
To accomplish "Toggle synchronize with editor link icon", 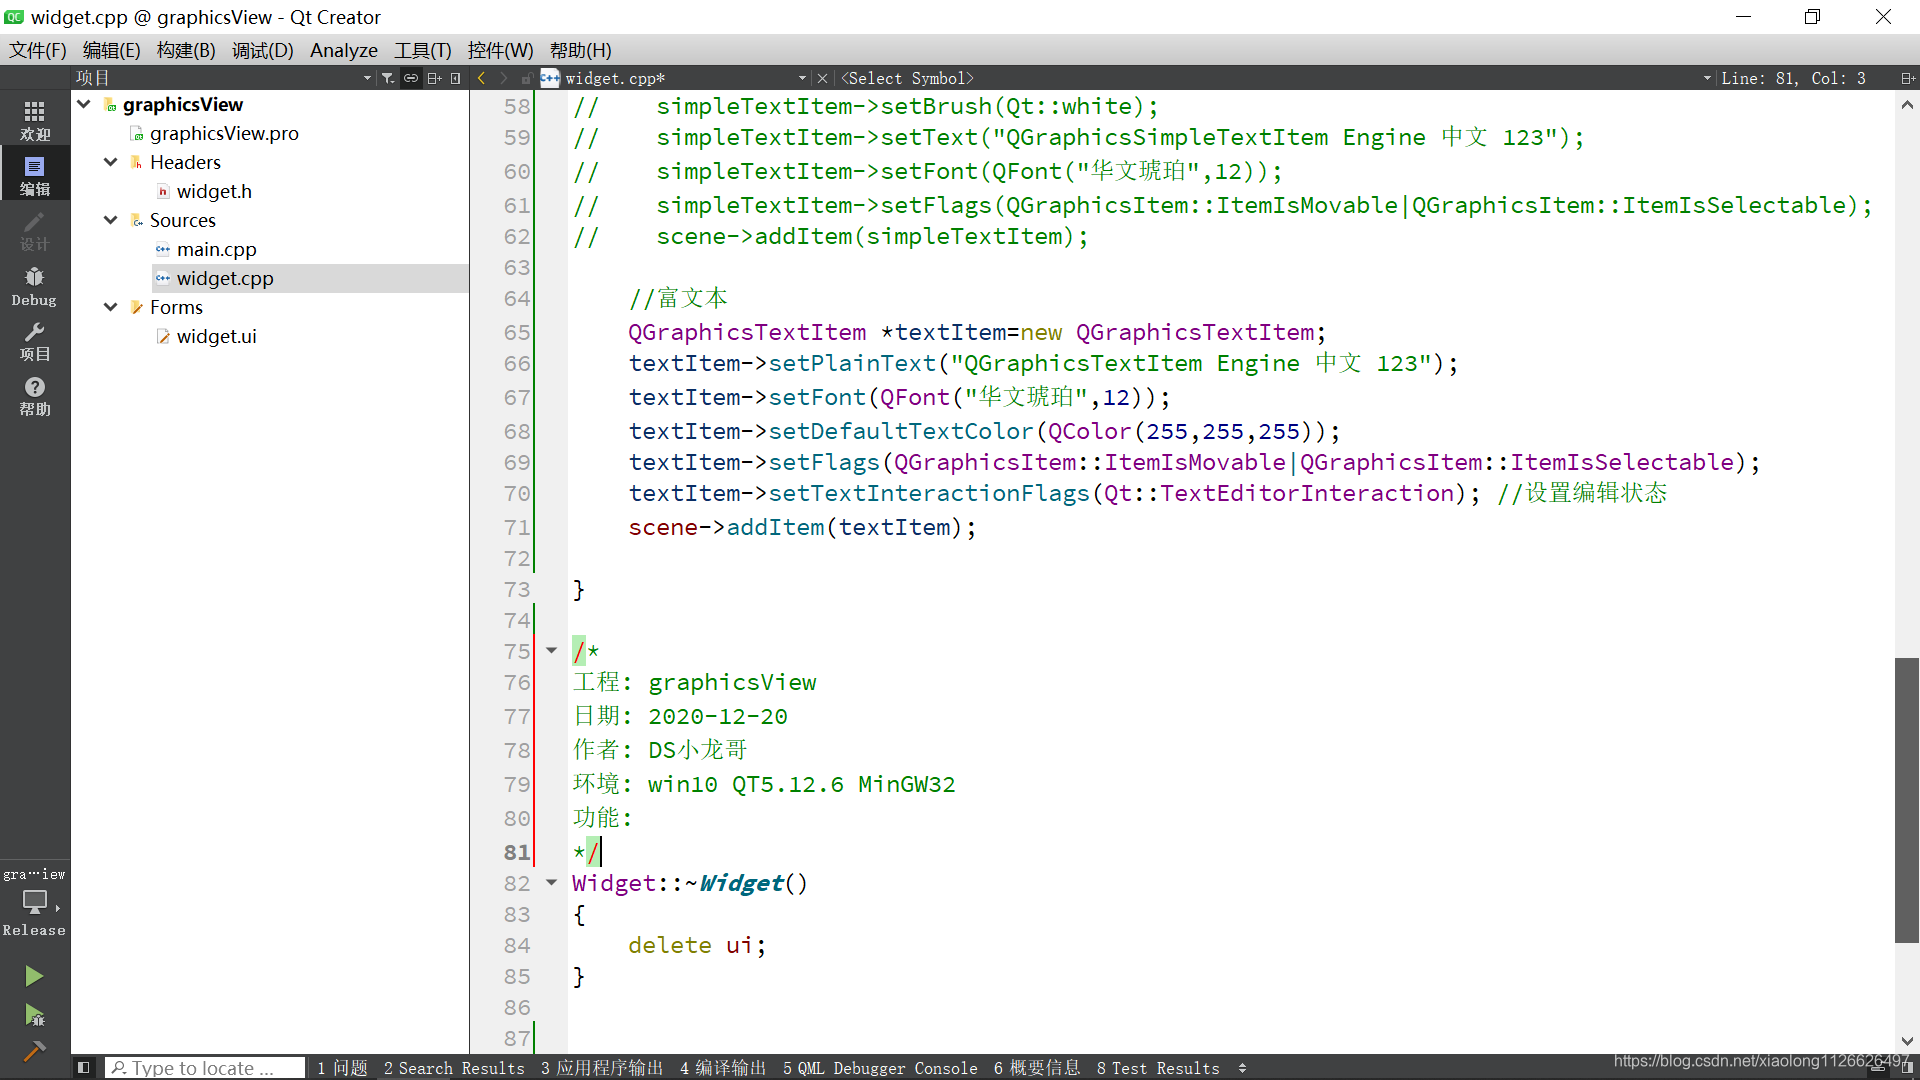I will tap(411, 78).
